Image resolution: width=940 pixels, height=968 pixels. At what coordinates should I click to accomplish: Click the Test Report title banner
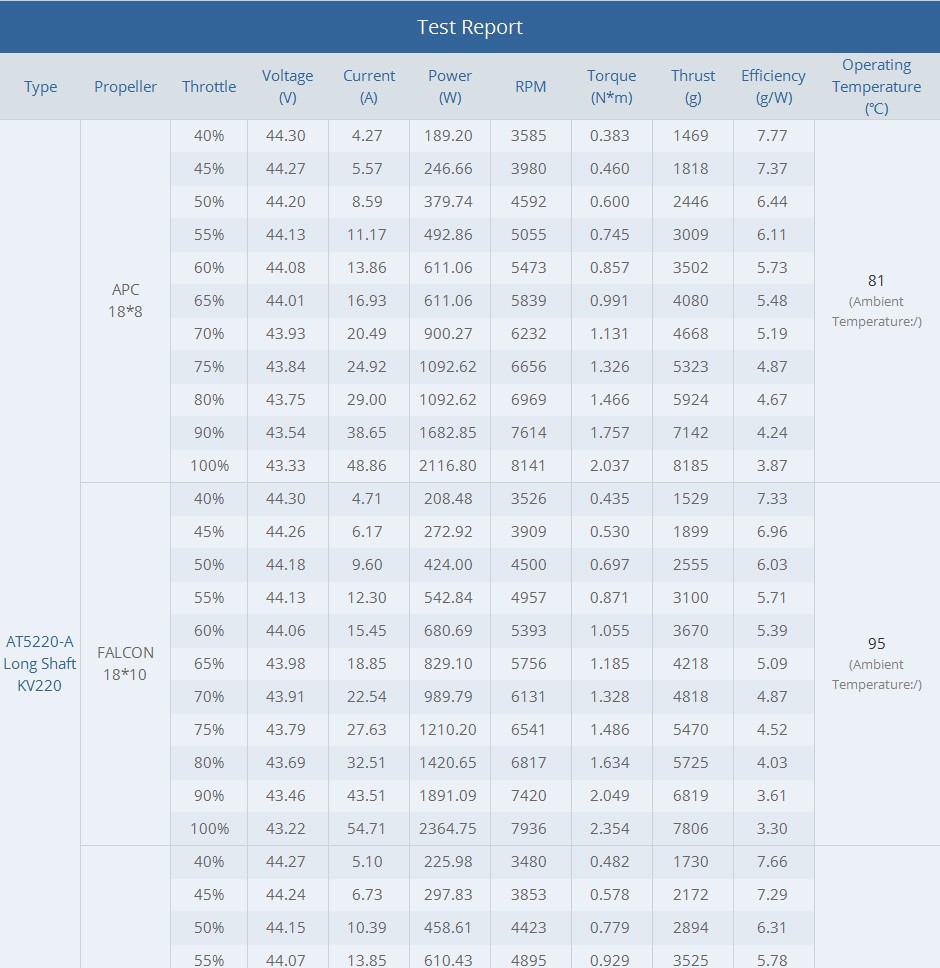tap(470, 27)
